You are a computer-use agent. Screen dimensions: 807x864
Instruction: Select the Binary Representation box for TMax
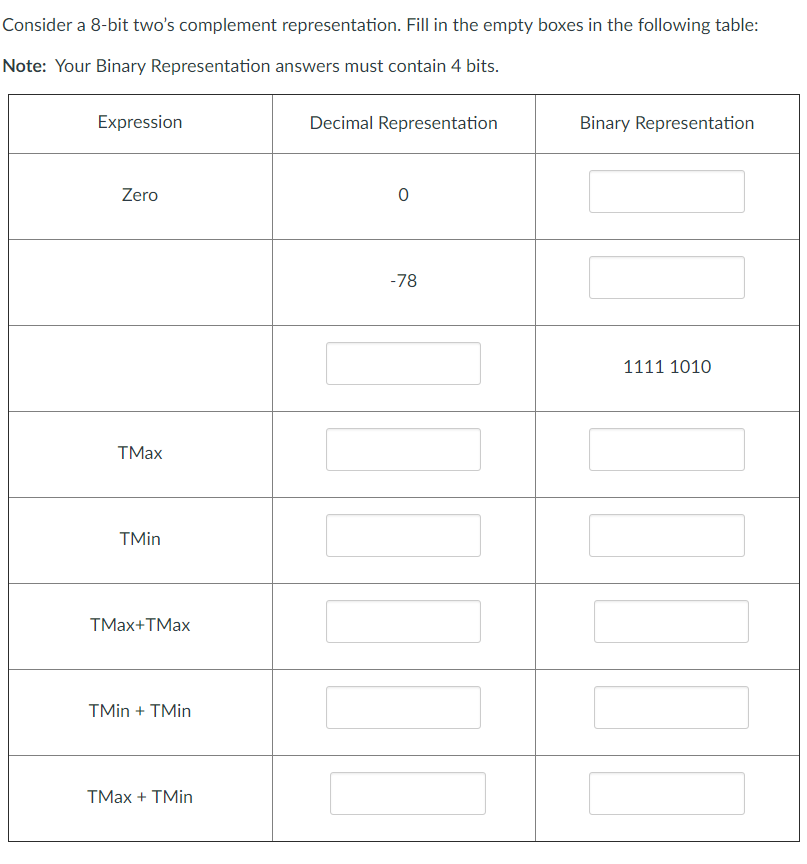pos(666,449)
